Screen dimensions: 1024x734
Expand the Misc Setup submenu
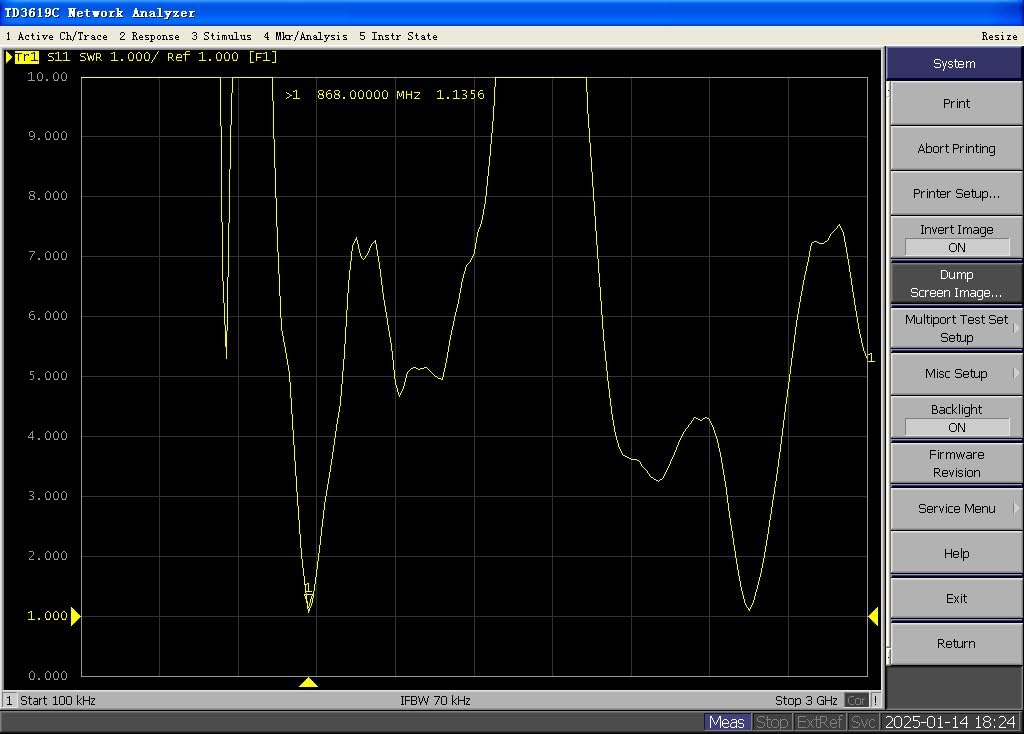954,373
